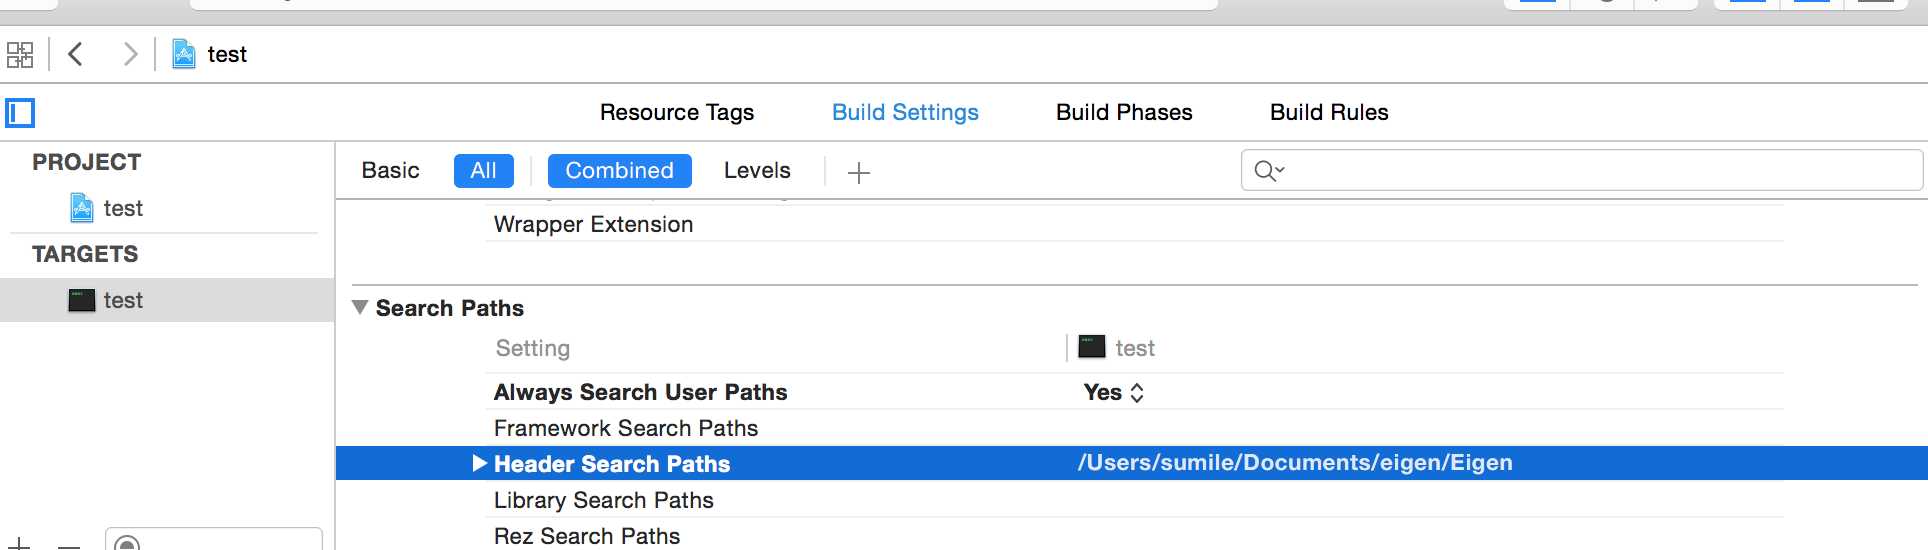
Task: Open the Build Phases tab
Action: [x=1124, y=112]
